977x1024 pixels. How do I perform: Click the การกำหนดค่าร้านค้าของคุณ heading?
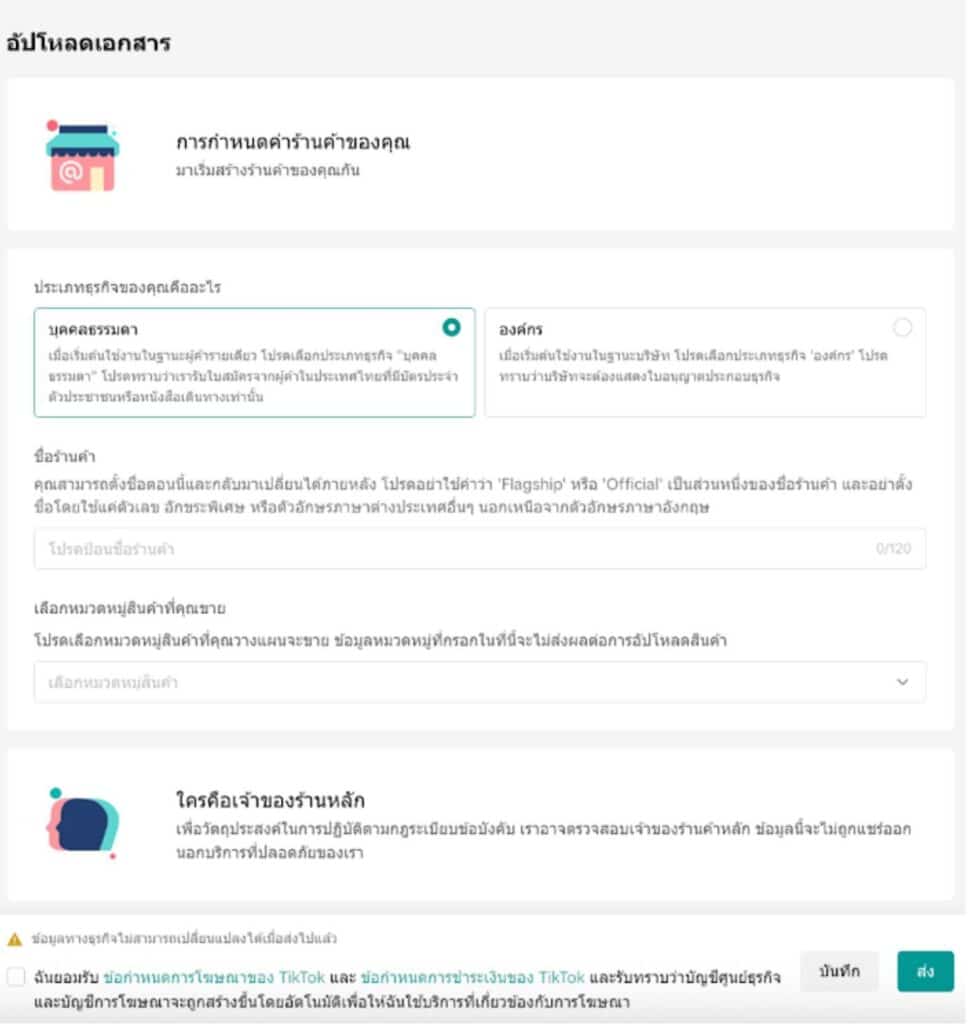coord(293,142)
